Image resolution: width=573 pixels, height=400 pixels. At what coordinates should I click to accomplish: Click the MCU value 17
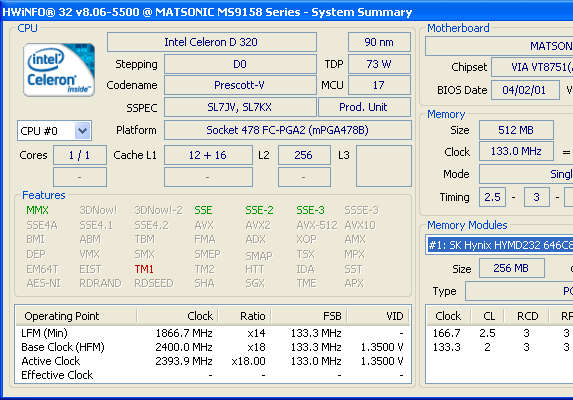pos(379,85)
